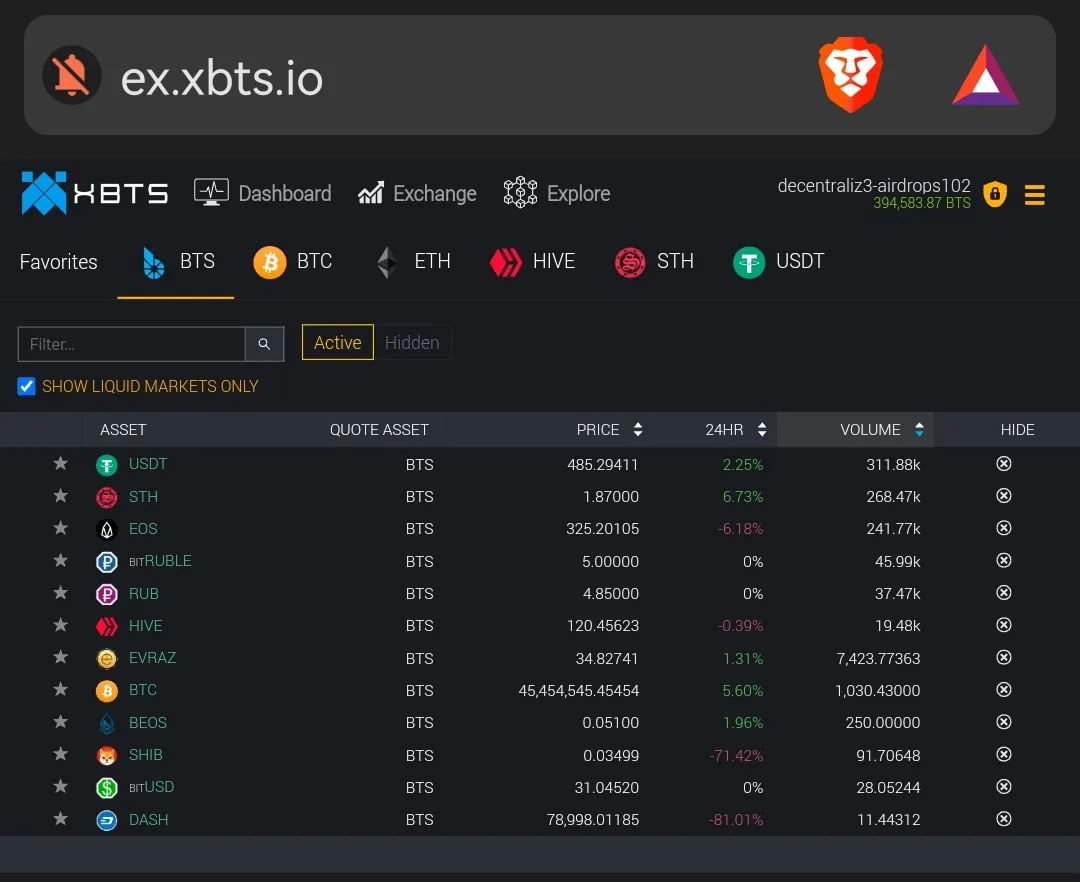1080x882 pixels.
Task: Toggle Show Liquid Markets Only checkbox
Action: (26, 386)
